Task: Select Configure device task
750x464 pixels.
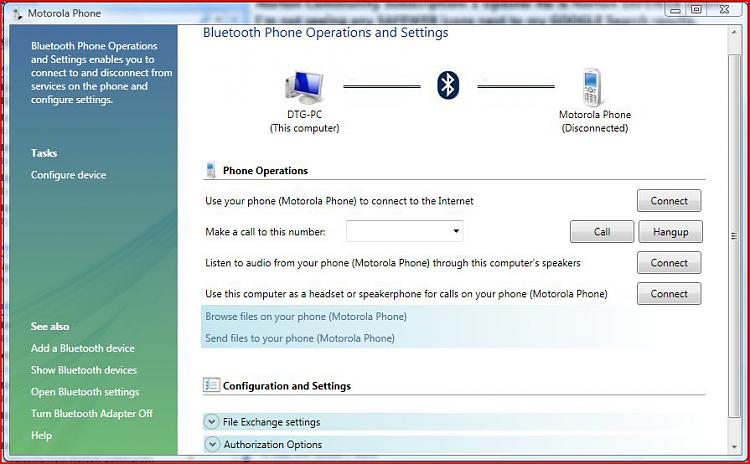Action: (x=68, y=175)
